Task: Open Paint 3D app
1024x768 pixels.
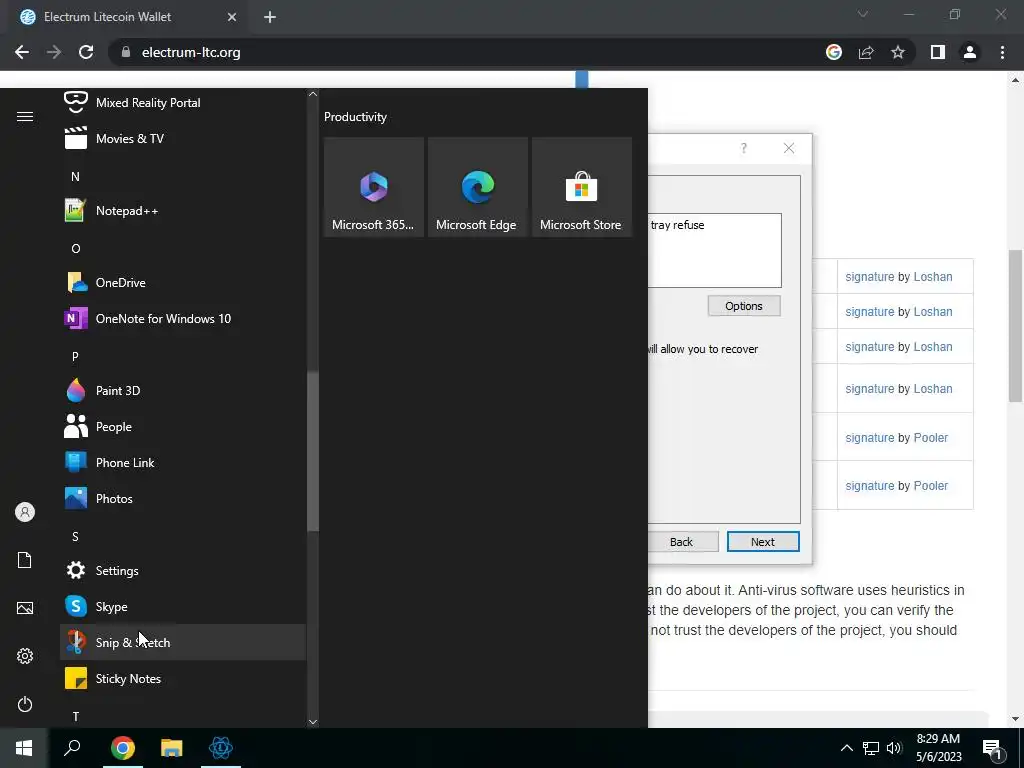Action: [183, 391]
